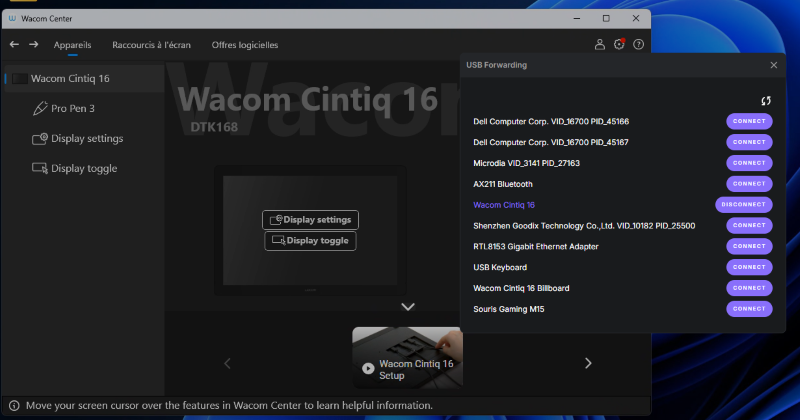Open Display toggle in the sidebar
Screen dimensions: 800x420
(84, 168)
